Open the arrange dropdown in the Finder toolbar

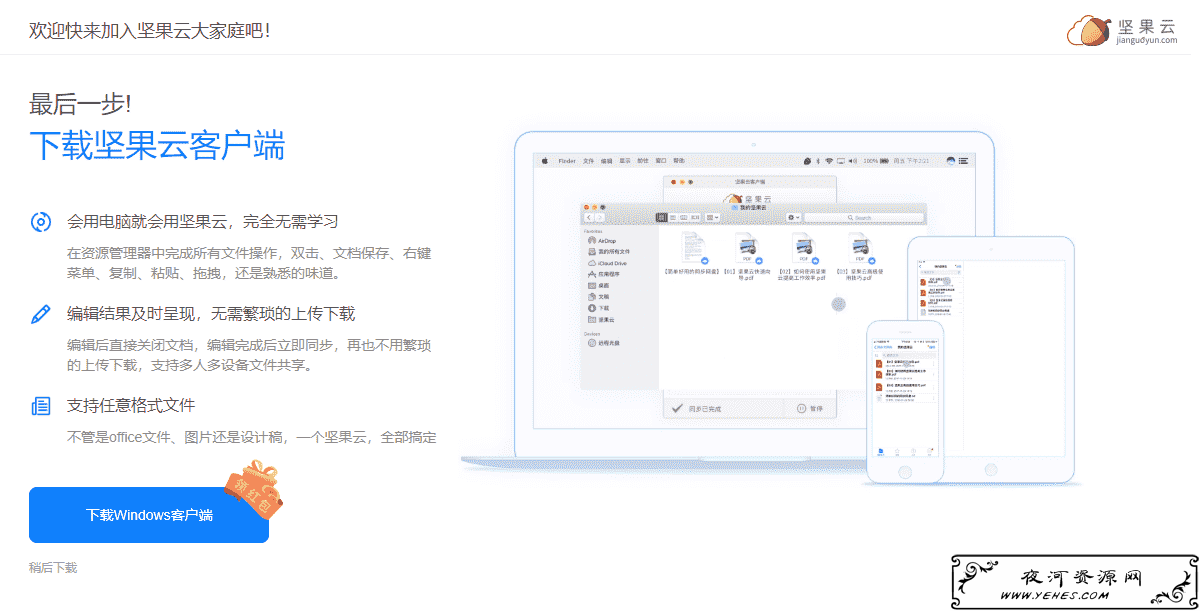(x=712, y=217)
